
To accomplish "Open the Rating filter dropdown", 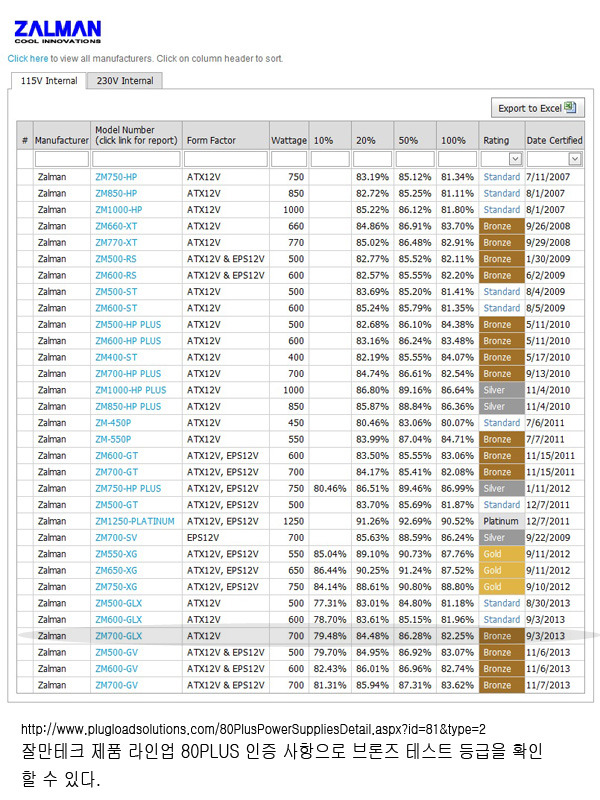I will coord(515,159).
